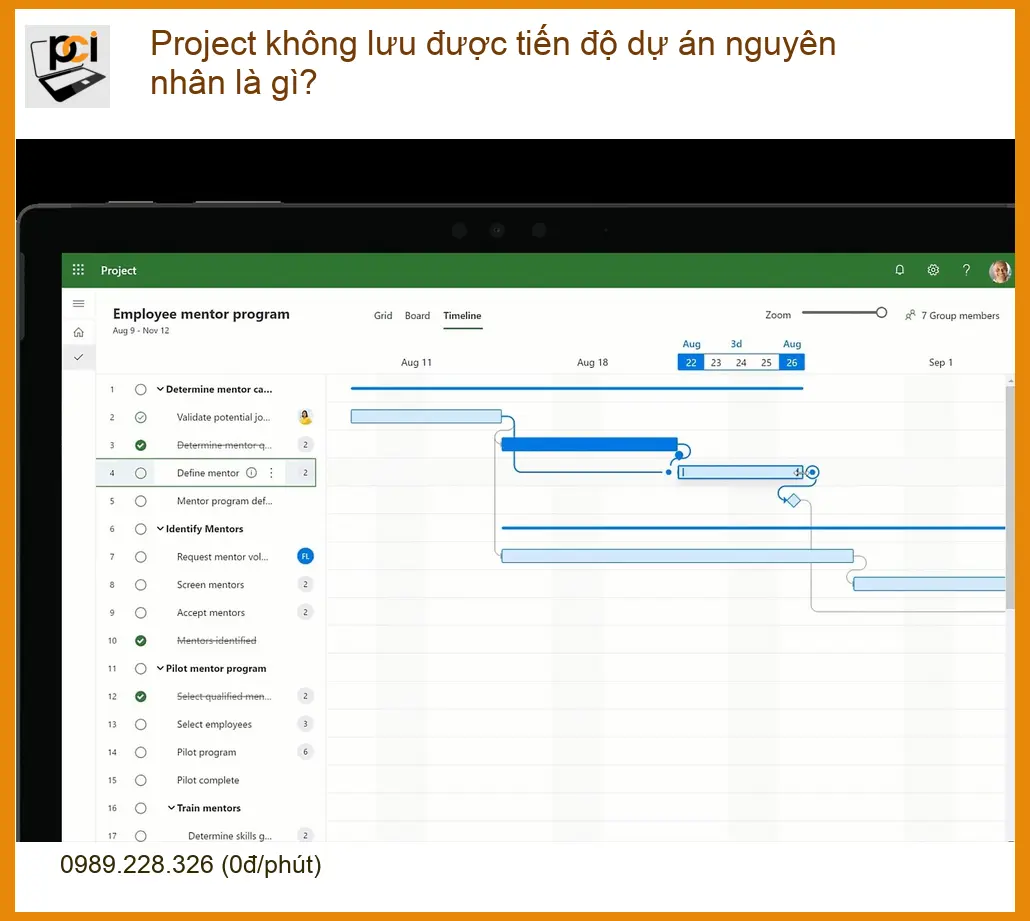Click the Aug 22 start date marker

(691, 362)
